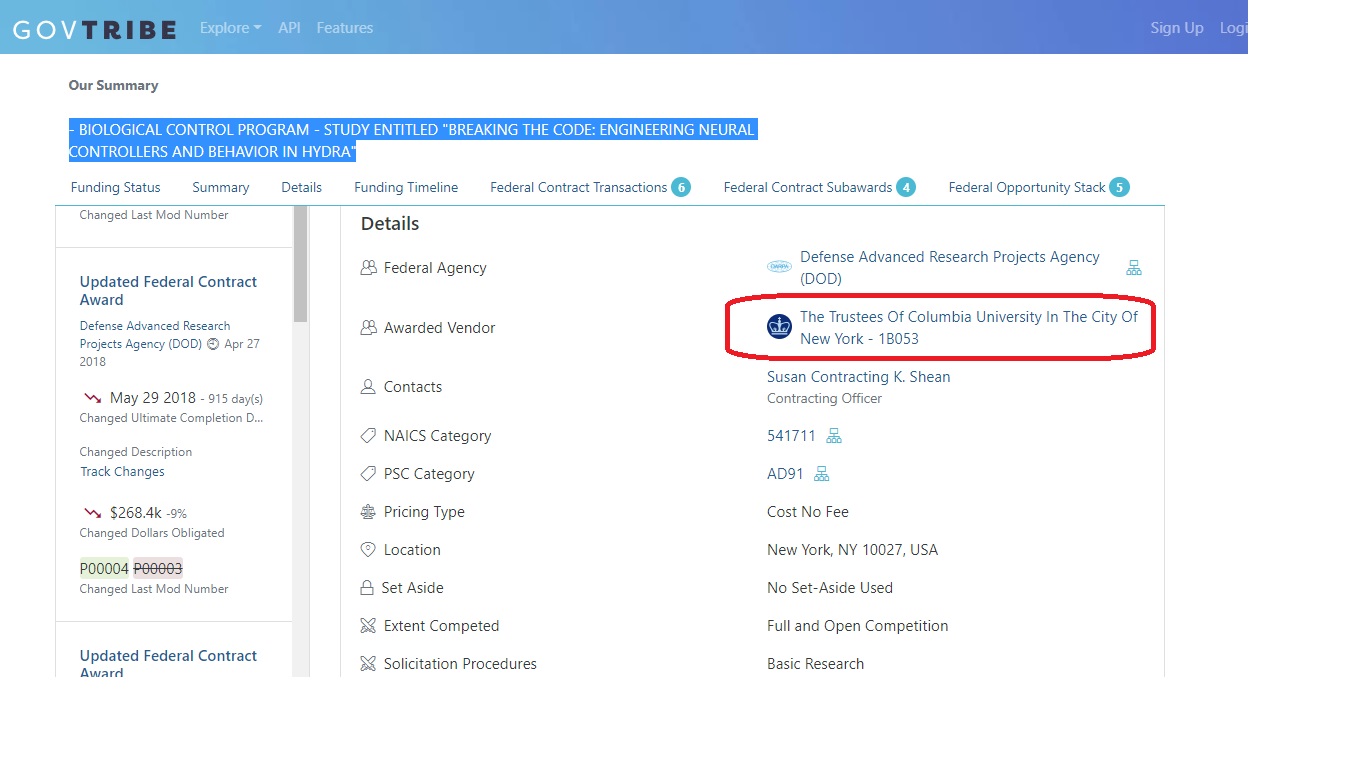Click the Details section heading
The image size is (1366, 768).
click(390, 224)
